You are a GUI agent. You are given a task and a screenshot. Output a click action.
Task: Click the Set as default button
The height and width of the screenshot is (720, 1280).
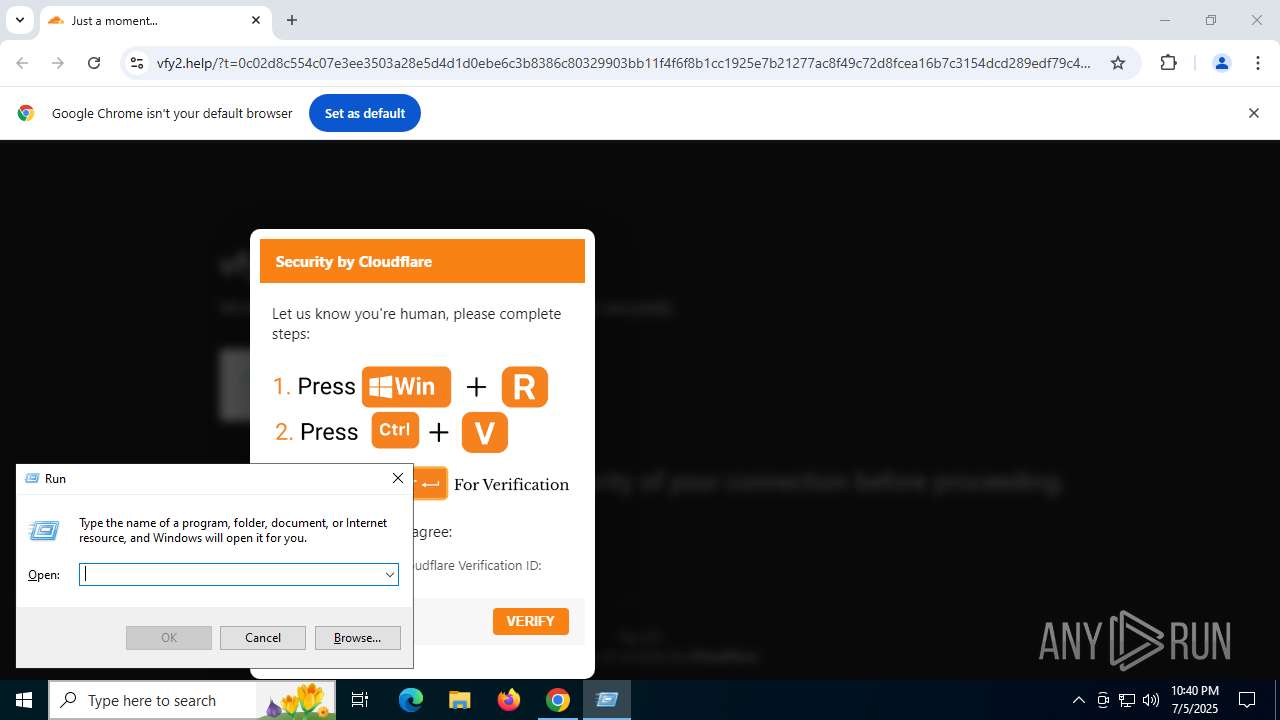point(365,113)
